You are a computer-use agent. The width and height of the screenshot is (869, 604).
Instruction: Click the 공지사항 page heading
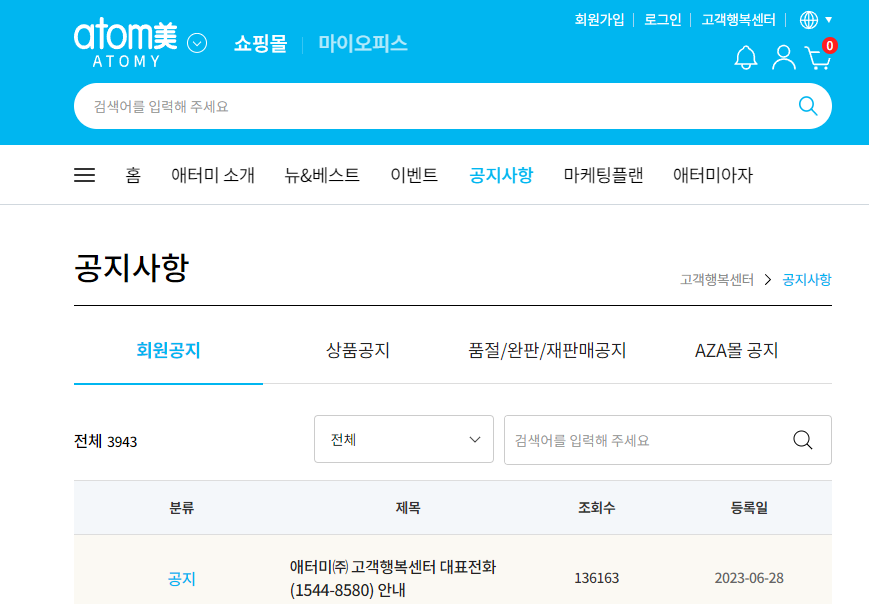[x=132, y=268]
